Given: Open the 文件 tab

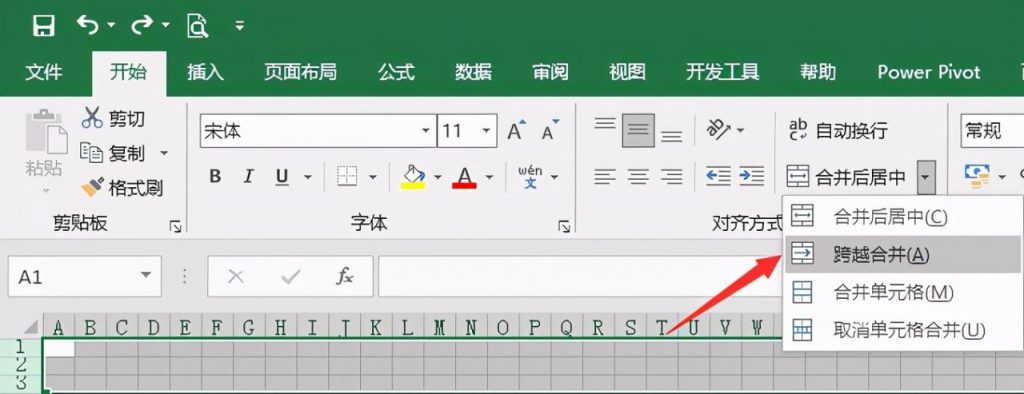Looking at the screenshot, I should click(44, 72).
